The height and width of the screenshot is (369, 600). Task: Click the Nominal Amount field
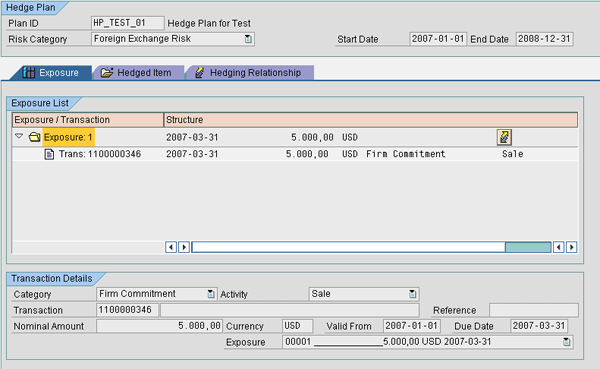159,326
